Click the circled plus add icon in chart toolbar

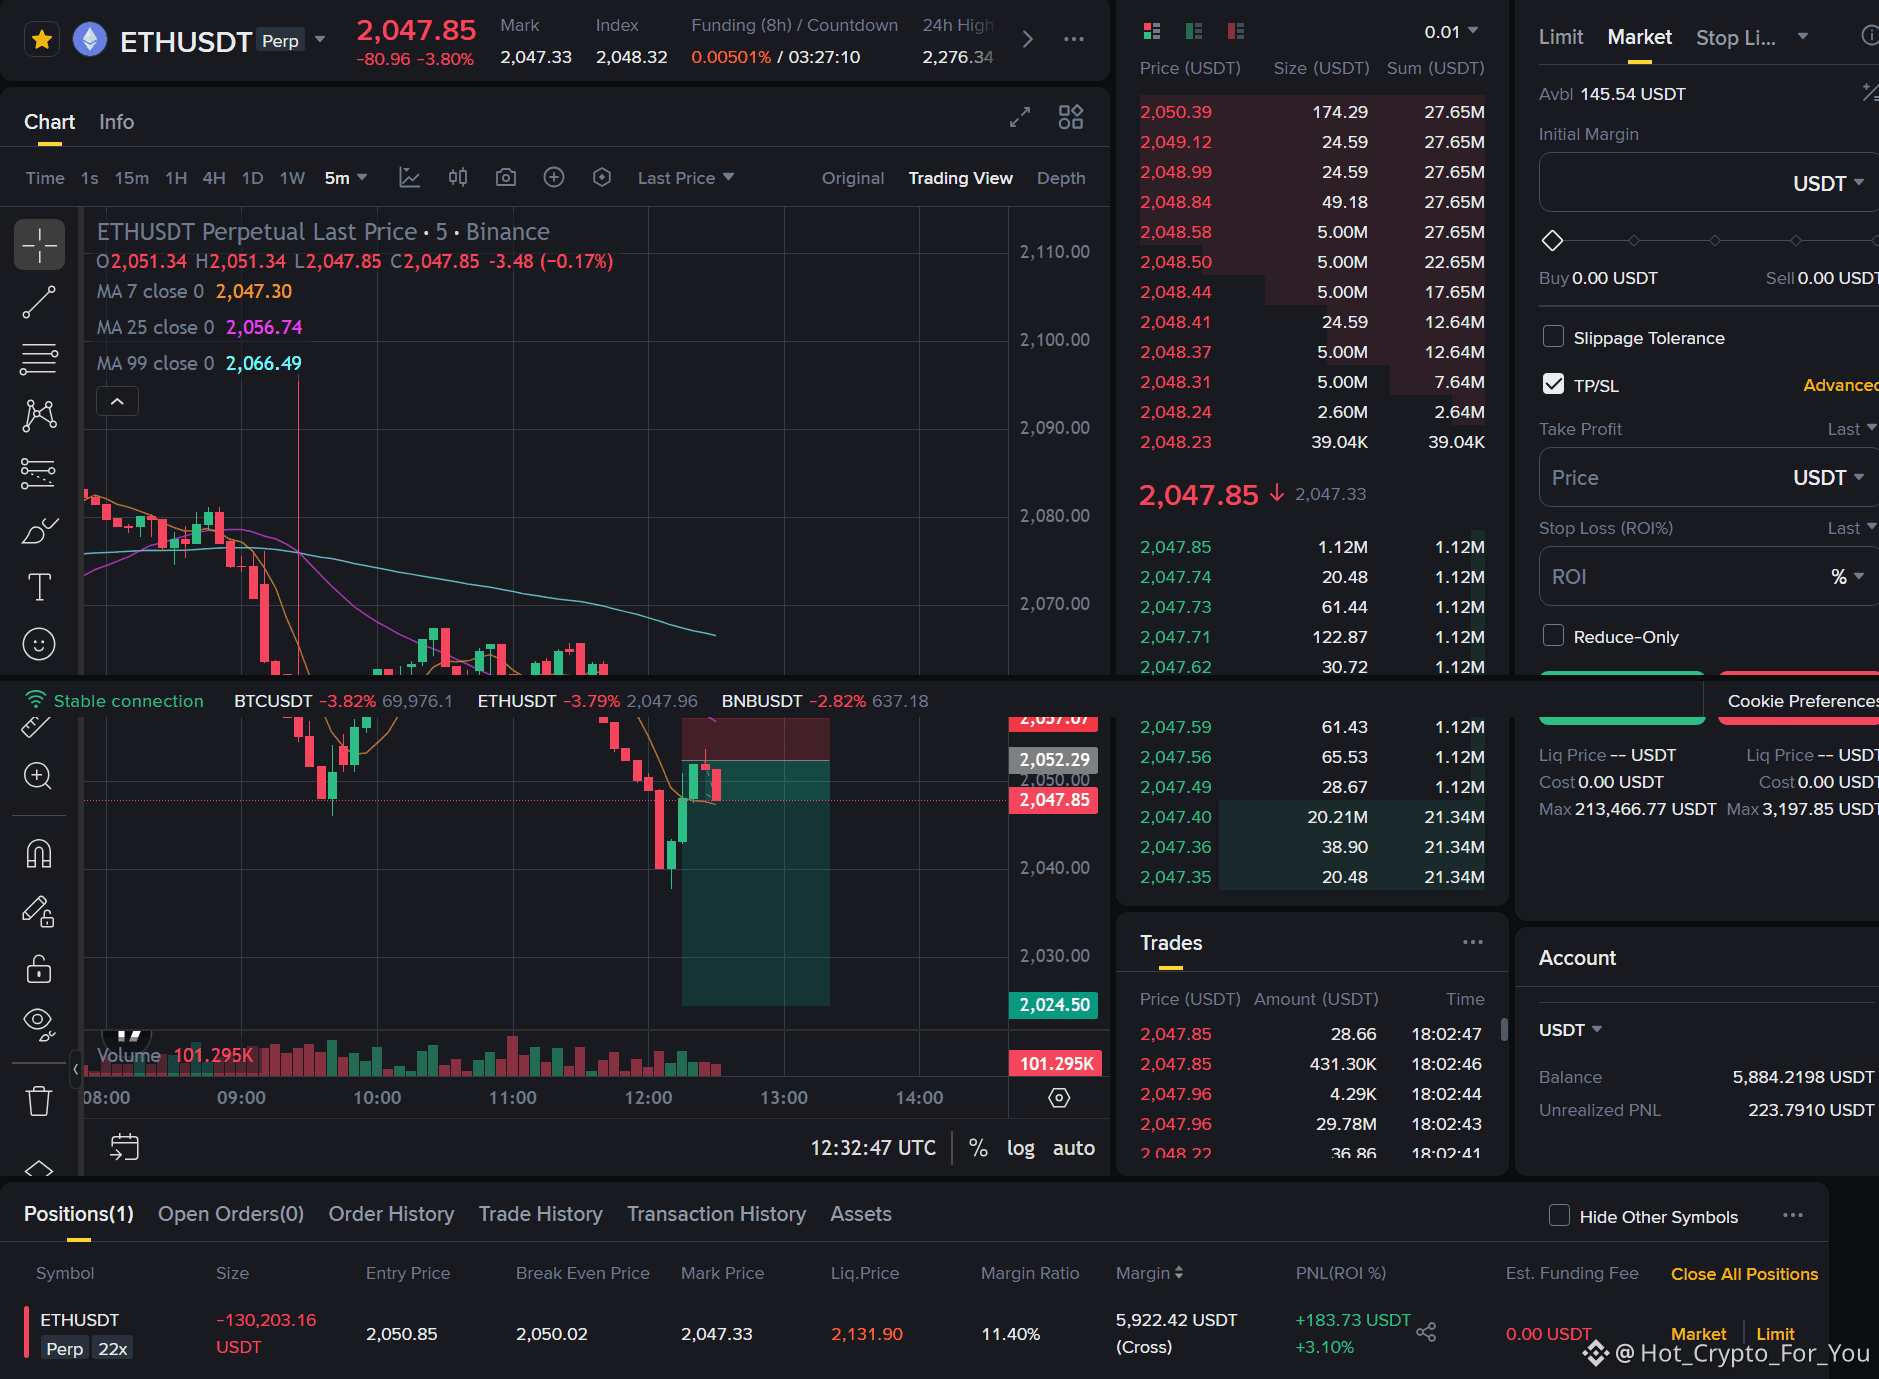[554, 178]
